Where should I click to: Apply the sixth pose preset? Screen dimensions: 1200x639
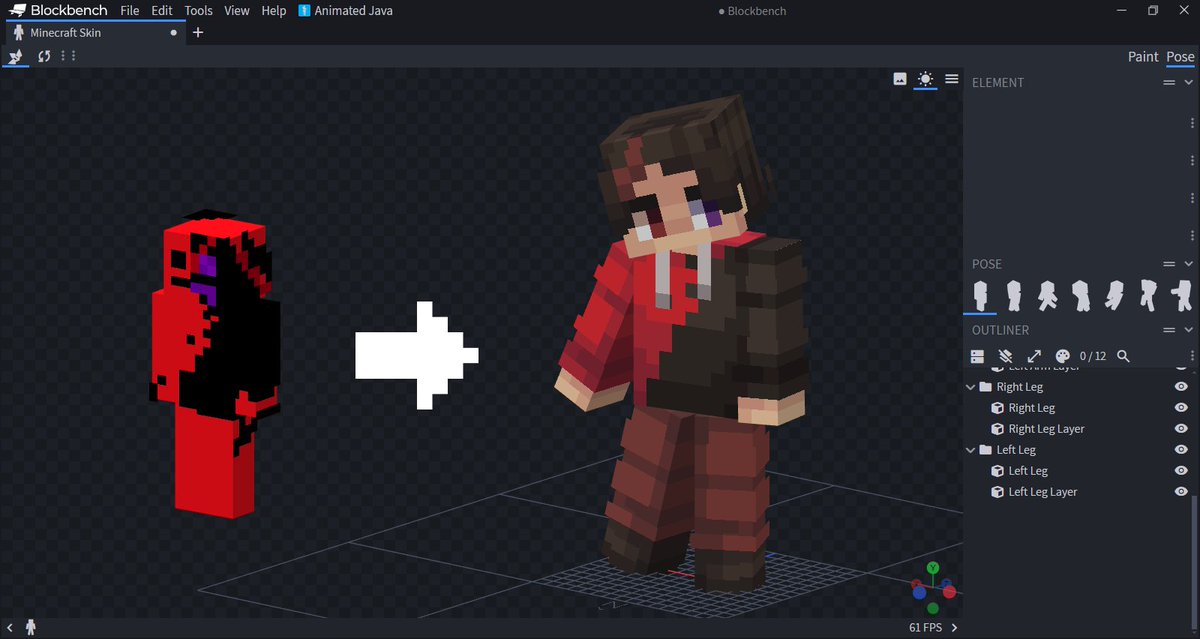[1147, 295]
